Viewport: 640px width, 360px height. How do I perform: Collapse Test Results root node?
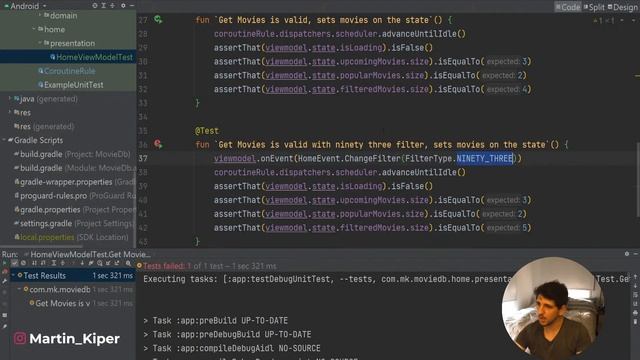(13, 276)
